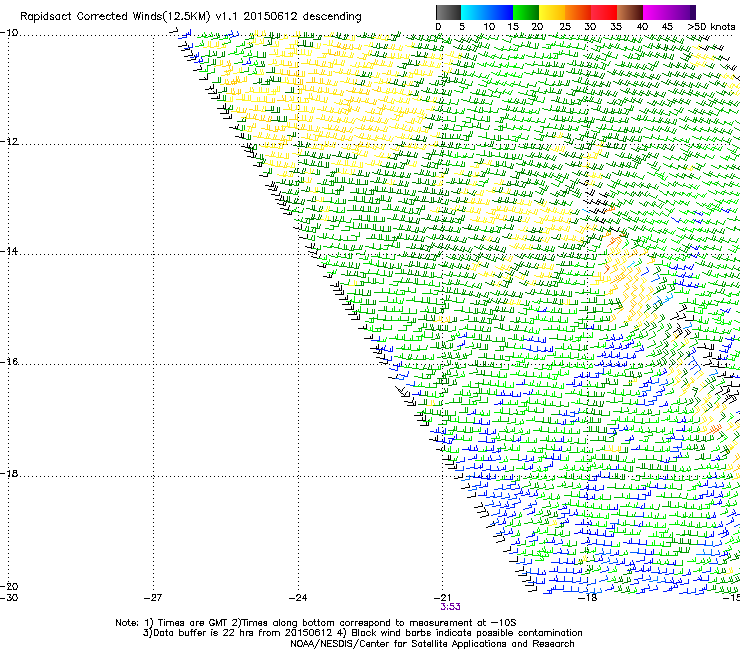Click the '-24' longitude axis label
The image size is (740, 650).
point(298,598)
